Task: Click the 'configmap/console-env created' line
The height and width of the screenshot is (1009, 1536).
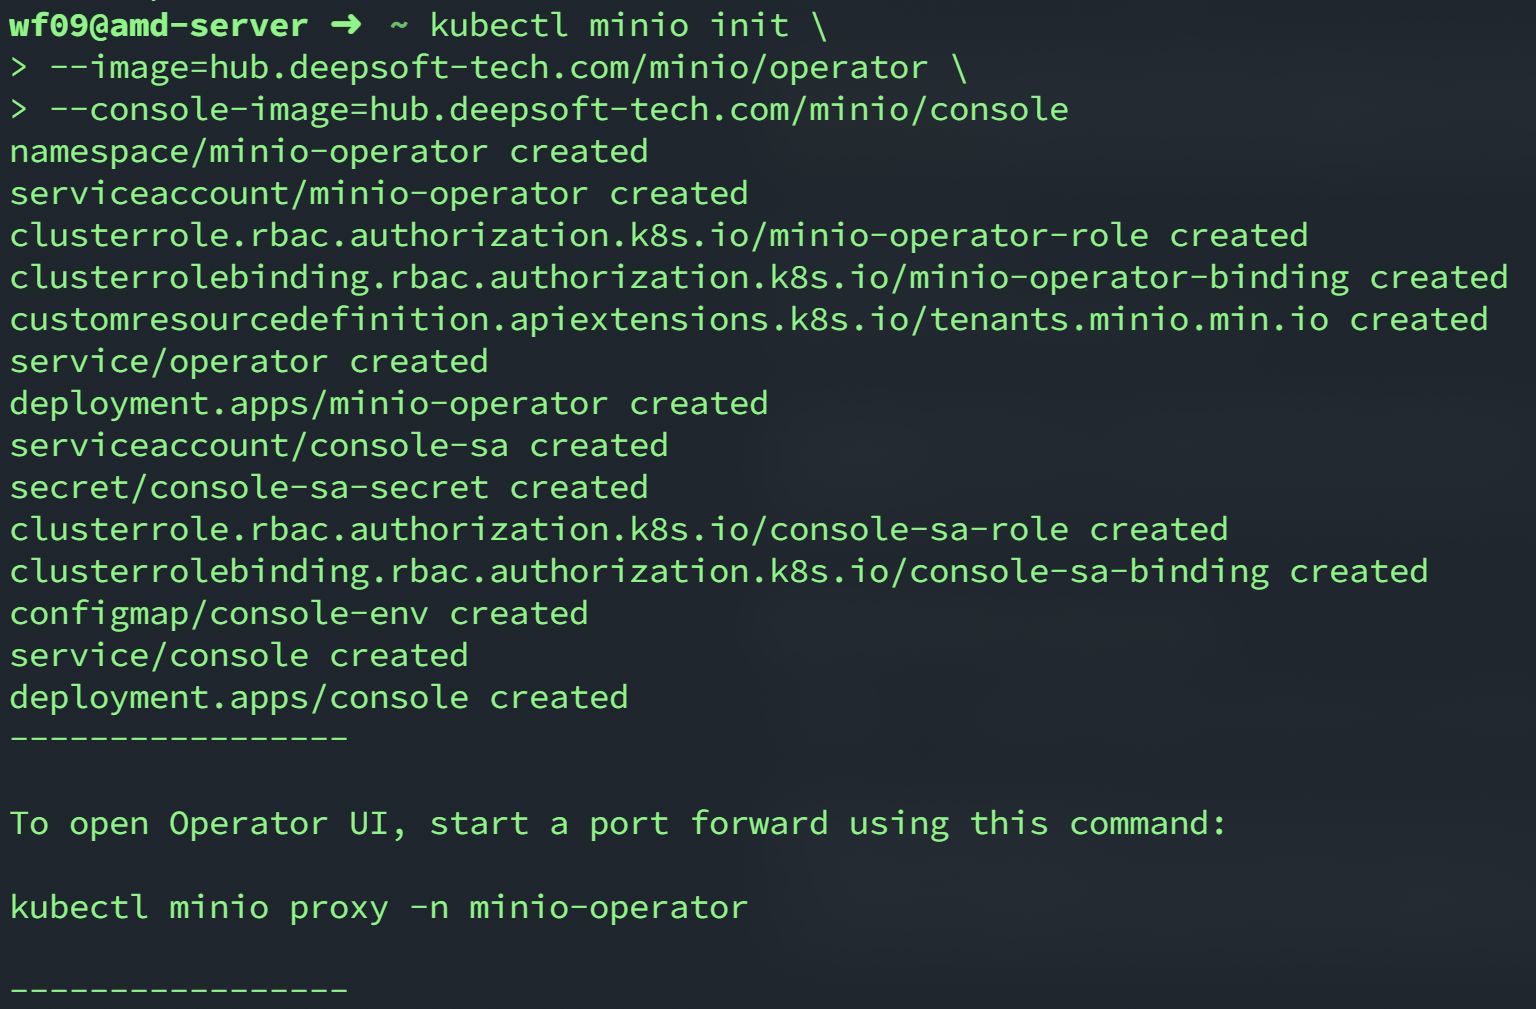Action: [x=299, y=614]
